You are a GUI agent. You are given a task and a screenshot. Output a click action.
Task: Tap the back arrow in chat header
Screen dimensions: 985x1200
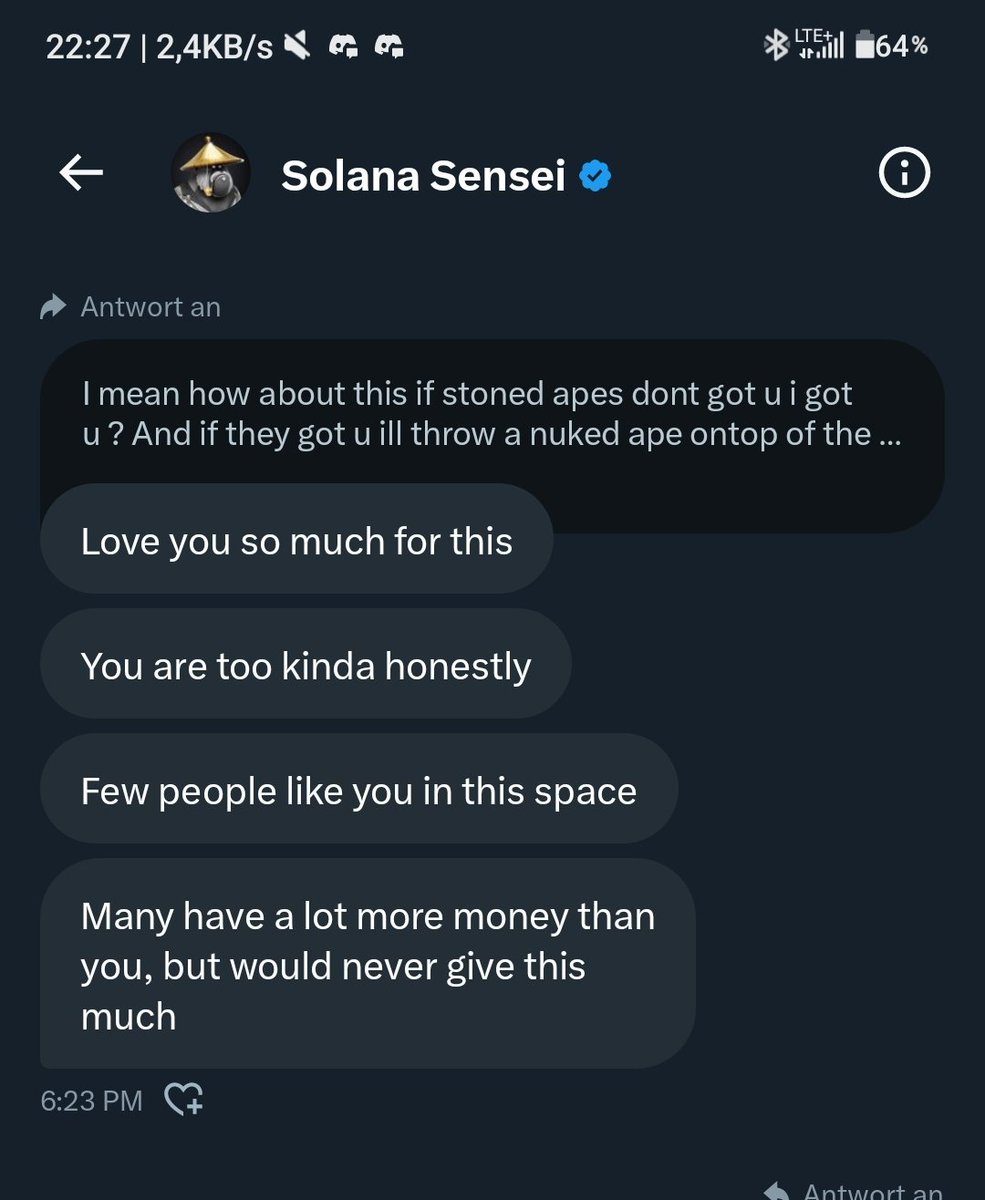81,174
